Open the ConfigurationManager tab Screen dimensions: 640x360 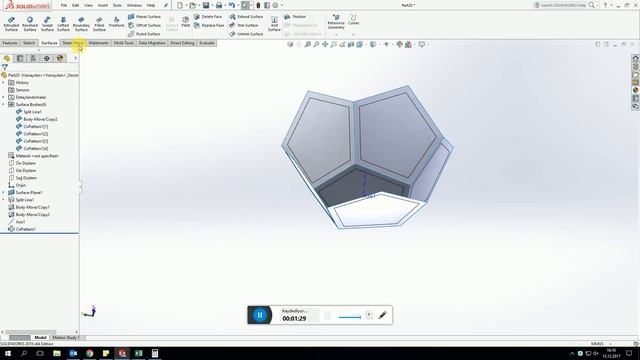33,58
